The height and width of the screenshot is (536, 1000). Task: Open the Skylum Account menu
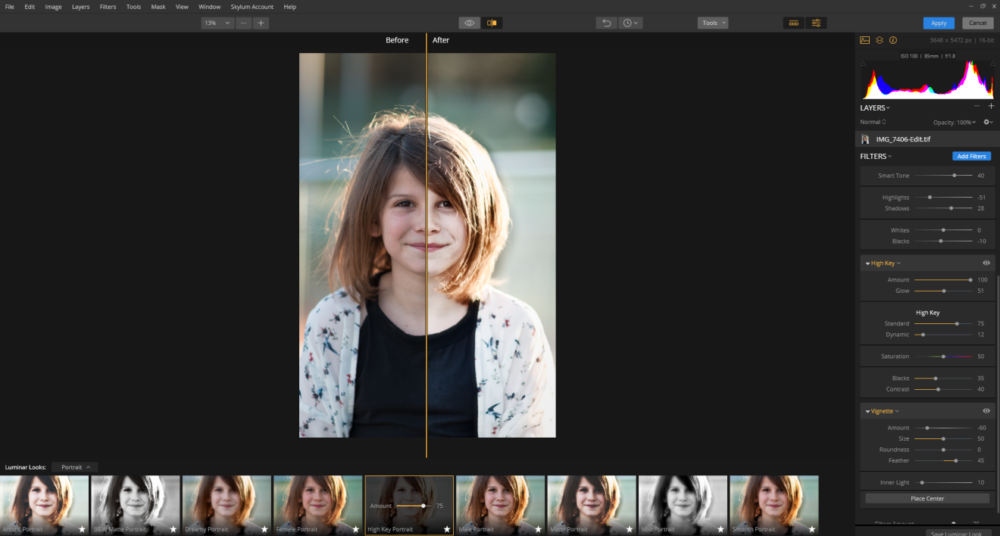pos(252,6)
